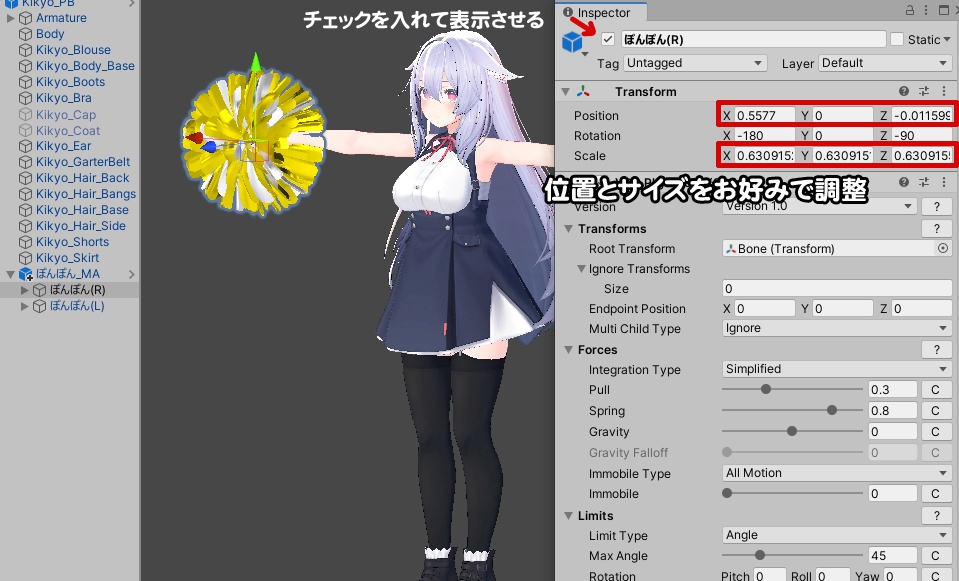Click the Inspector lock icon
Viewport: 959px width, 581px height.
[x=909, y=9]
